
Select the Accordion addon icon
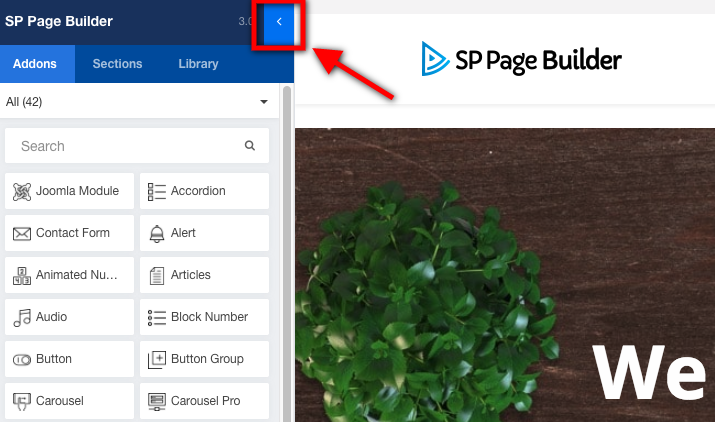(156, 192)
